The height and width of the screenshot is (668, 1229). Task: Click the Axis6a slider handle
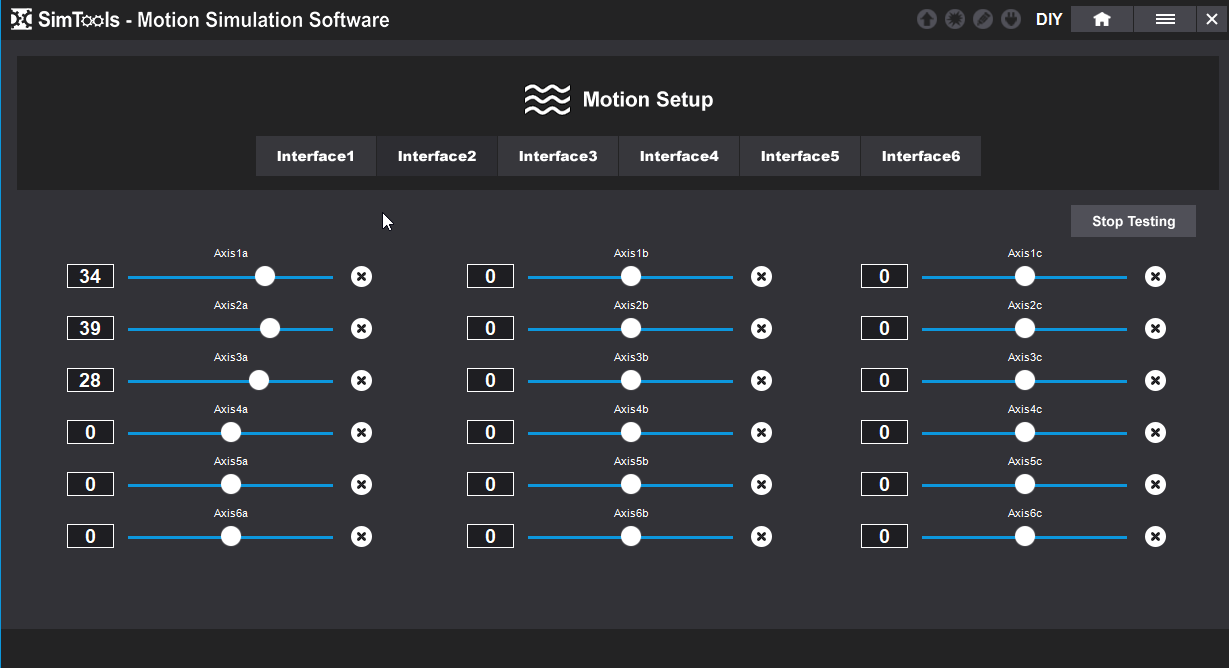coord(231,536)
